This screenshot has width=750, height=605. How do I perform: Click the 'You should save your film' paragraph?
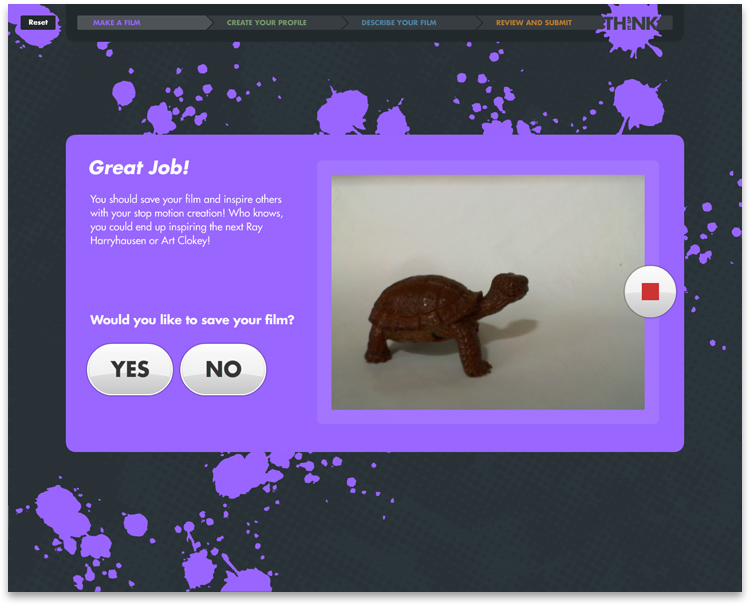click(x=186, y=220)
